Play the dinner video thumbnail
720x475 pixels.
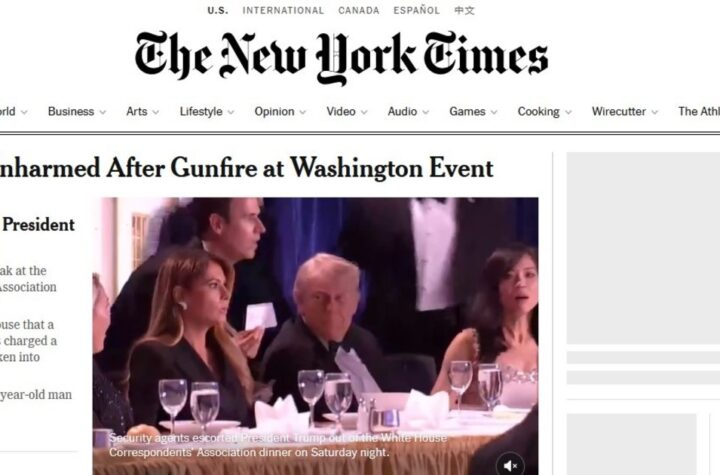coord(315,336)
